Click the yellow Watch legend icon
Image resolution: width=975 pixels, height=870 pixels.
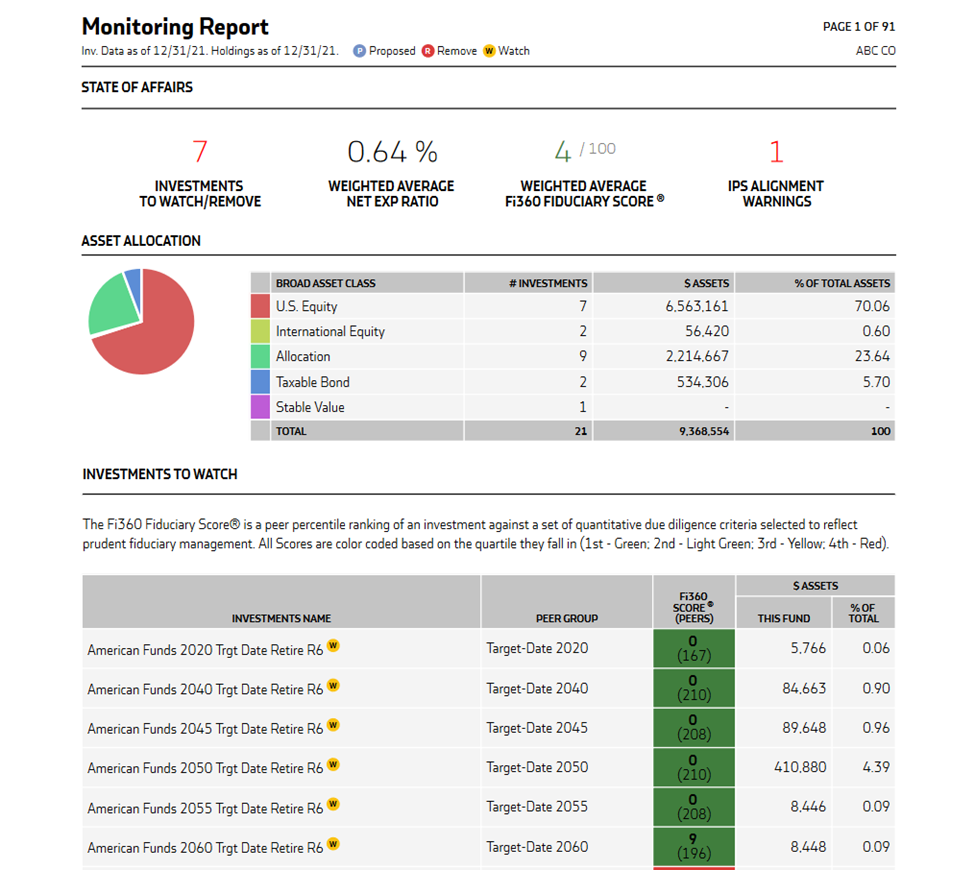(489, 51)
